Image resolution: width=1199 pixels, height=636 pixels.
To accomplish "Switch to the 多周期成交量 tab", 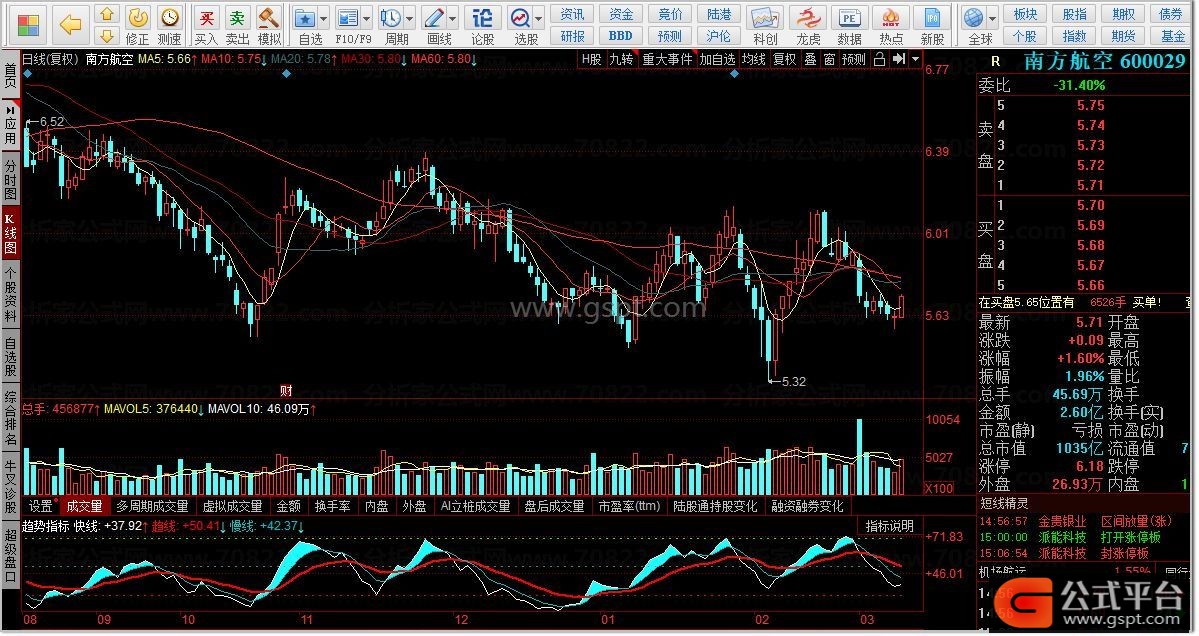I will tap(152, 506).
